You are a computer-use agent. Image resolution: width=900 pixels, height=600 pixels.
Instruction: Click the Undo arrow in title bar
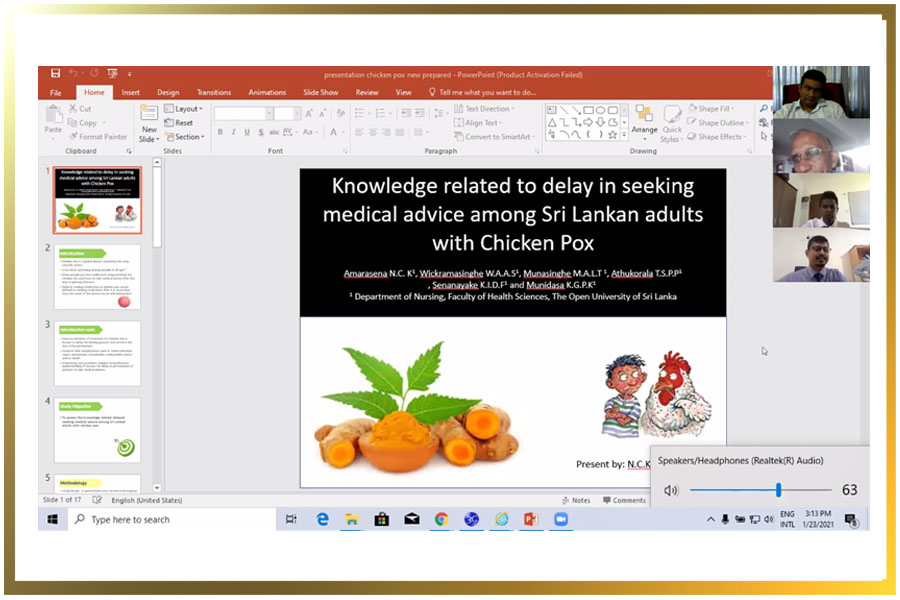[x=73, y=73]
